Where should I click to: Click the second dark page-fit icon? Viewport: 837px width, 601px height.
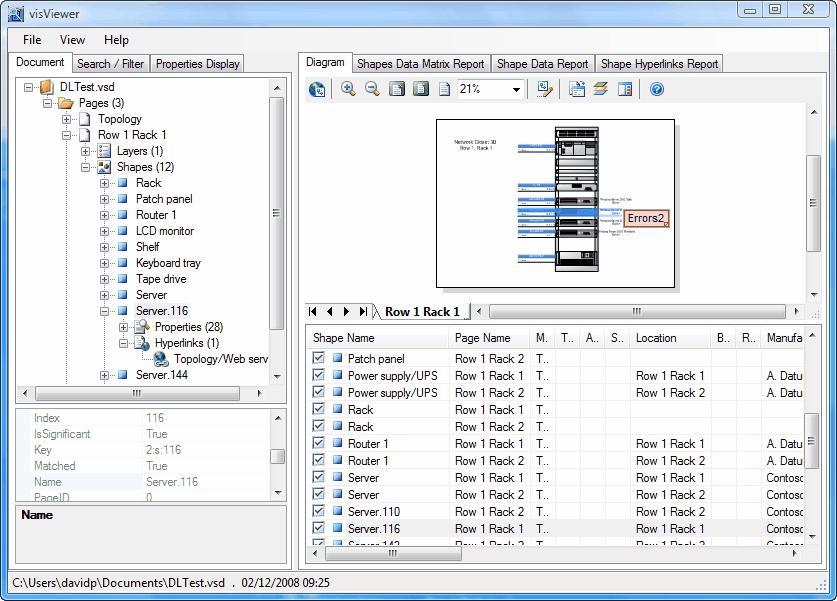(x=421, y=89)
